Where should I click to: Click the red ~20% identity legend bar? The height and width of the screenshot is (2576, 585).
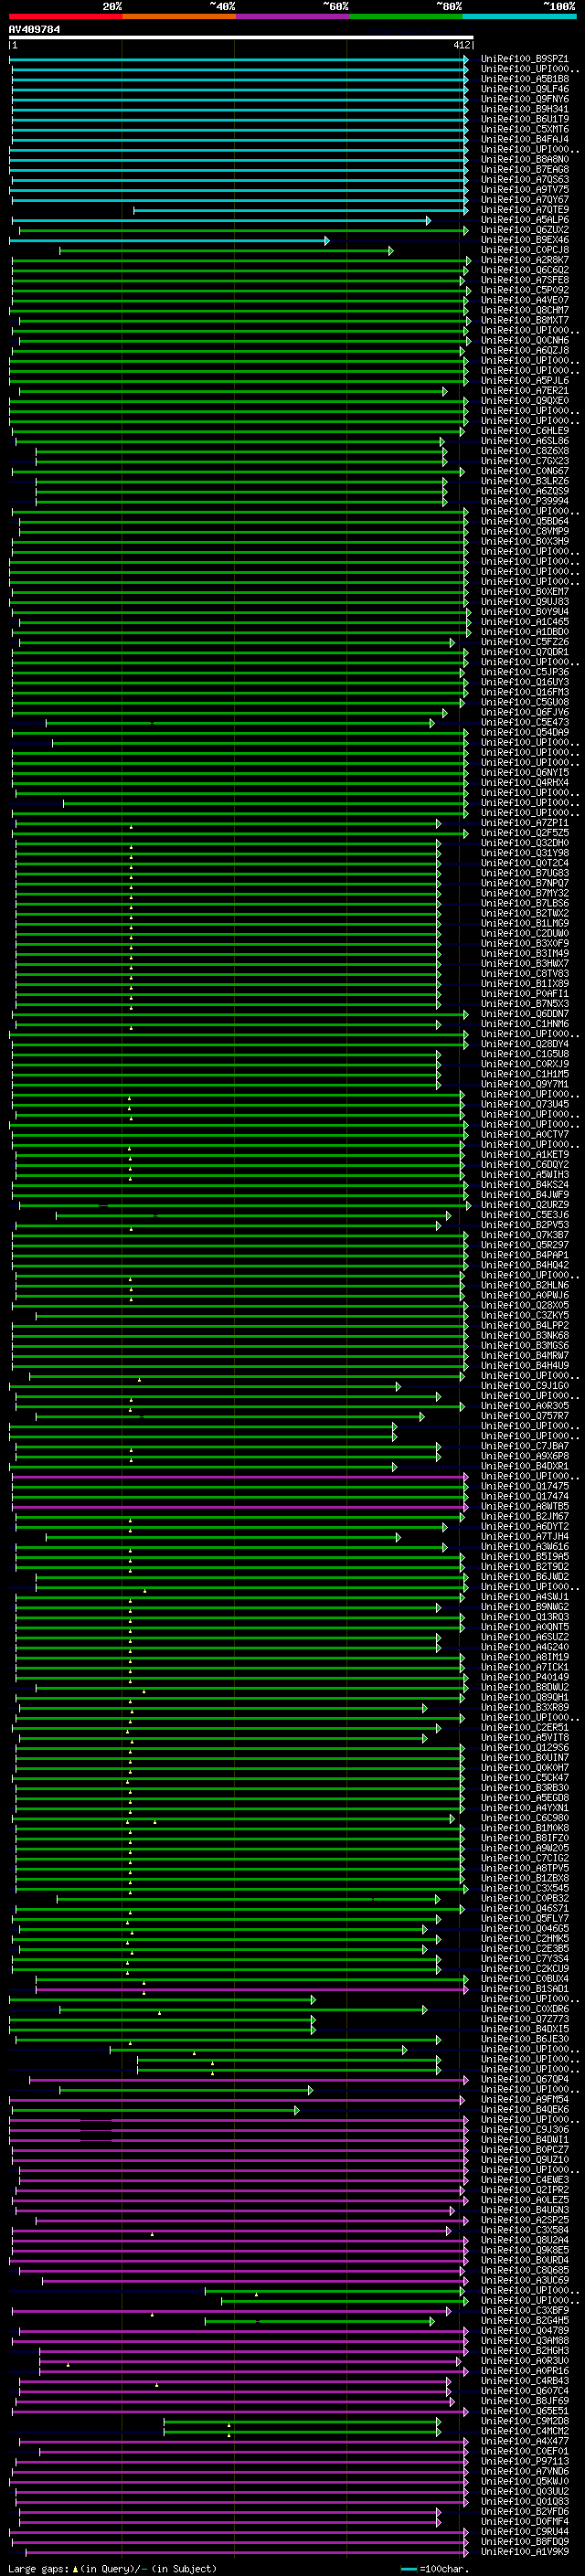(66, 17)
